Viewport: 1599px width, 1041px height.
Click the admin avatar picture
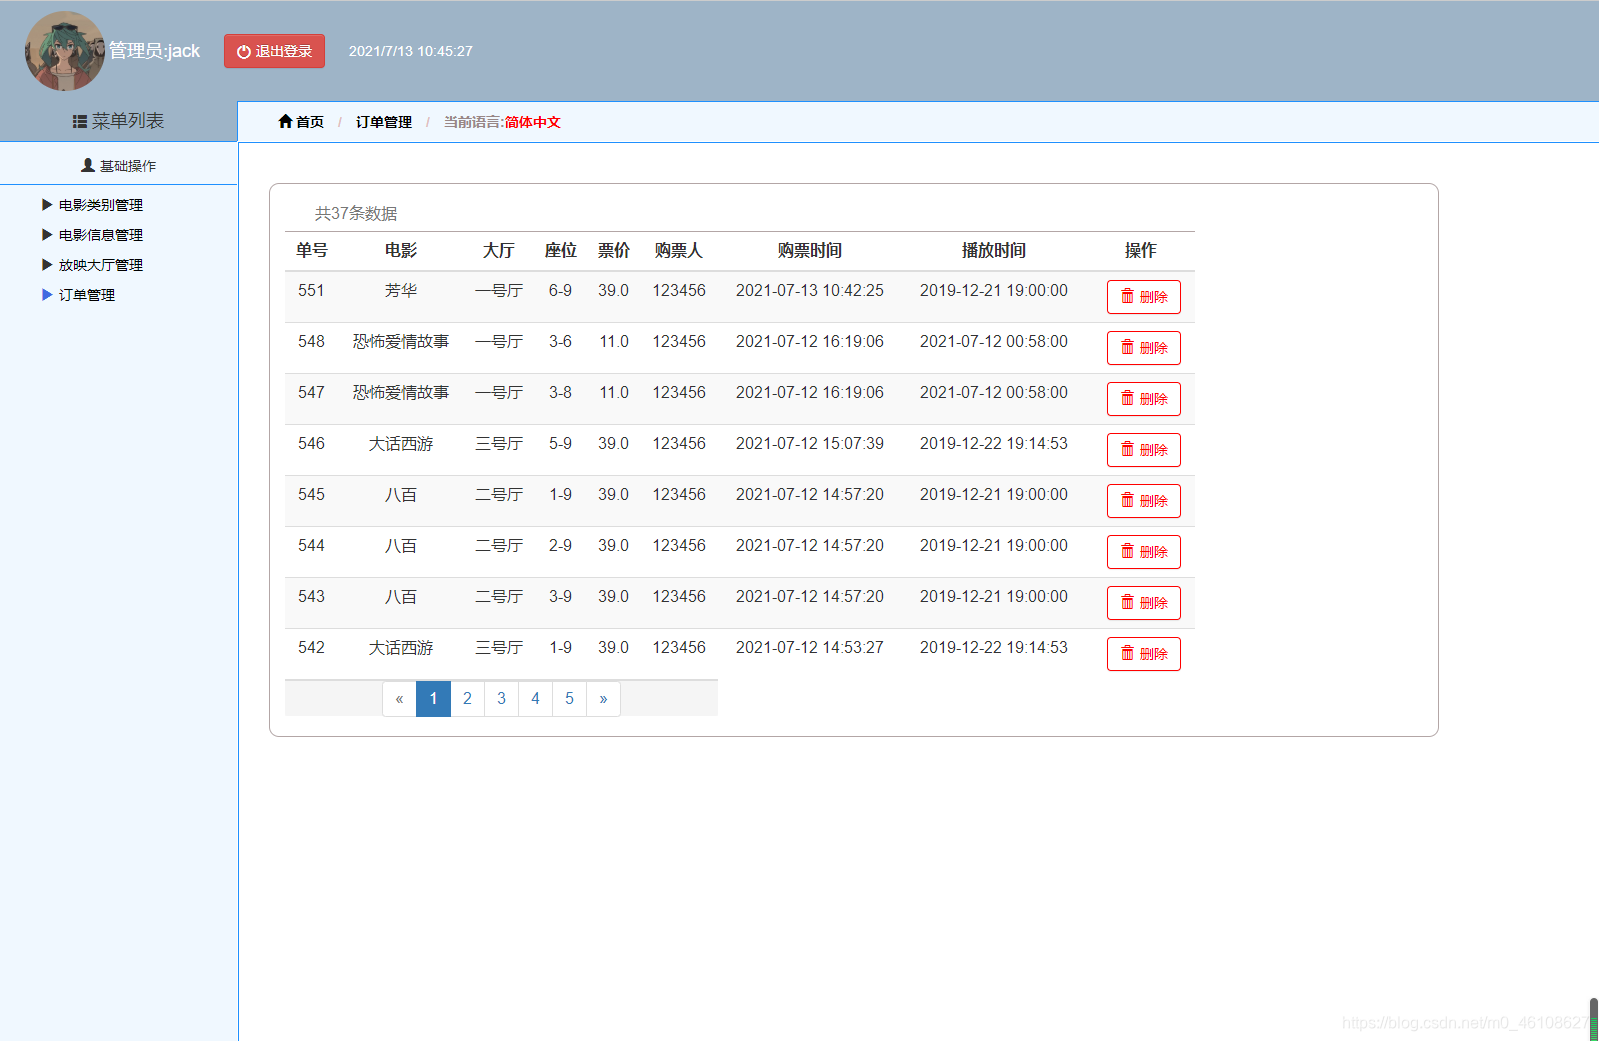coord(65,51)
